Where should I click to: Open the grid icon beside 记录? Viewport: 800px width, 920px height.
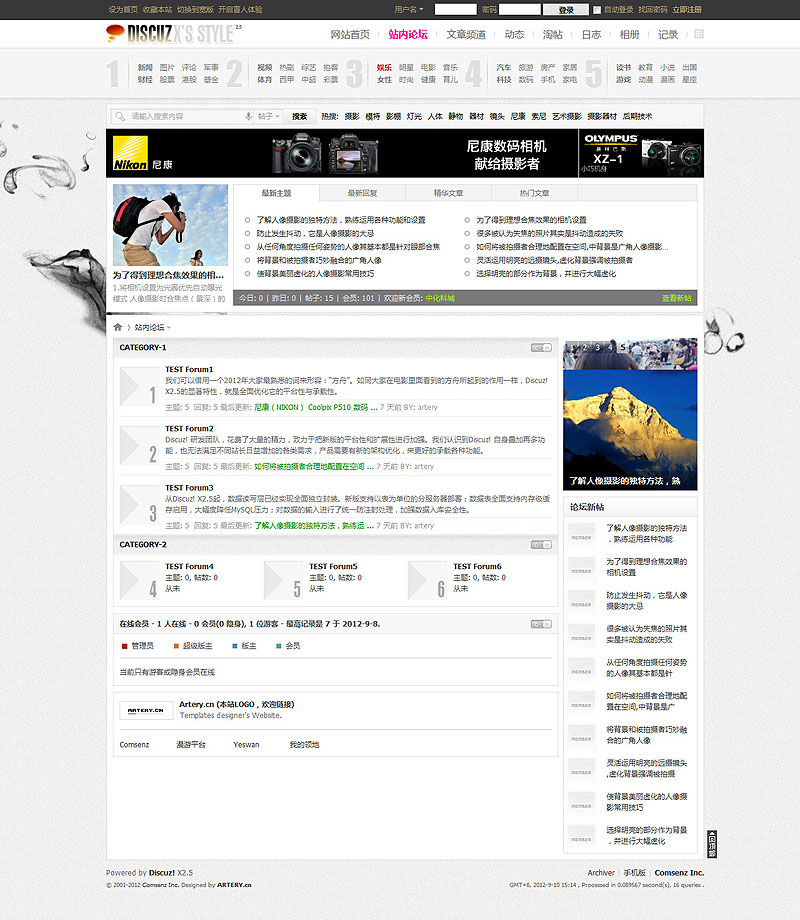pos(698,34)
